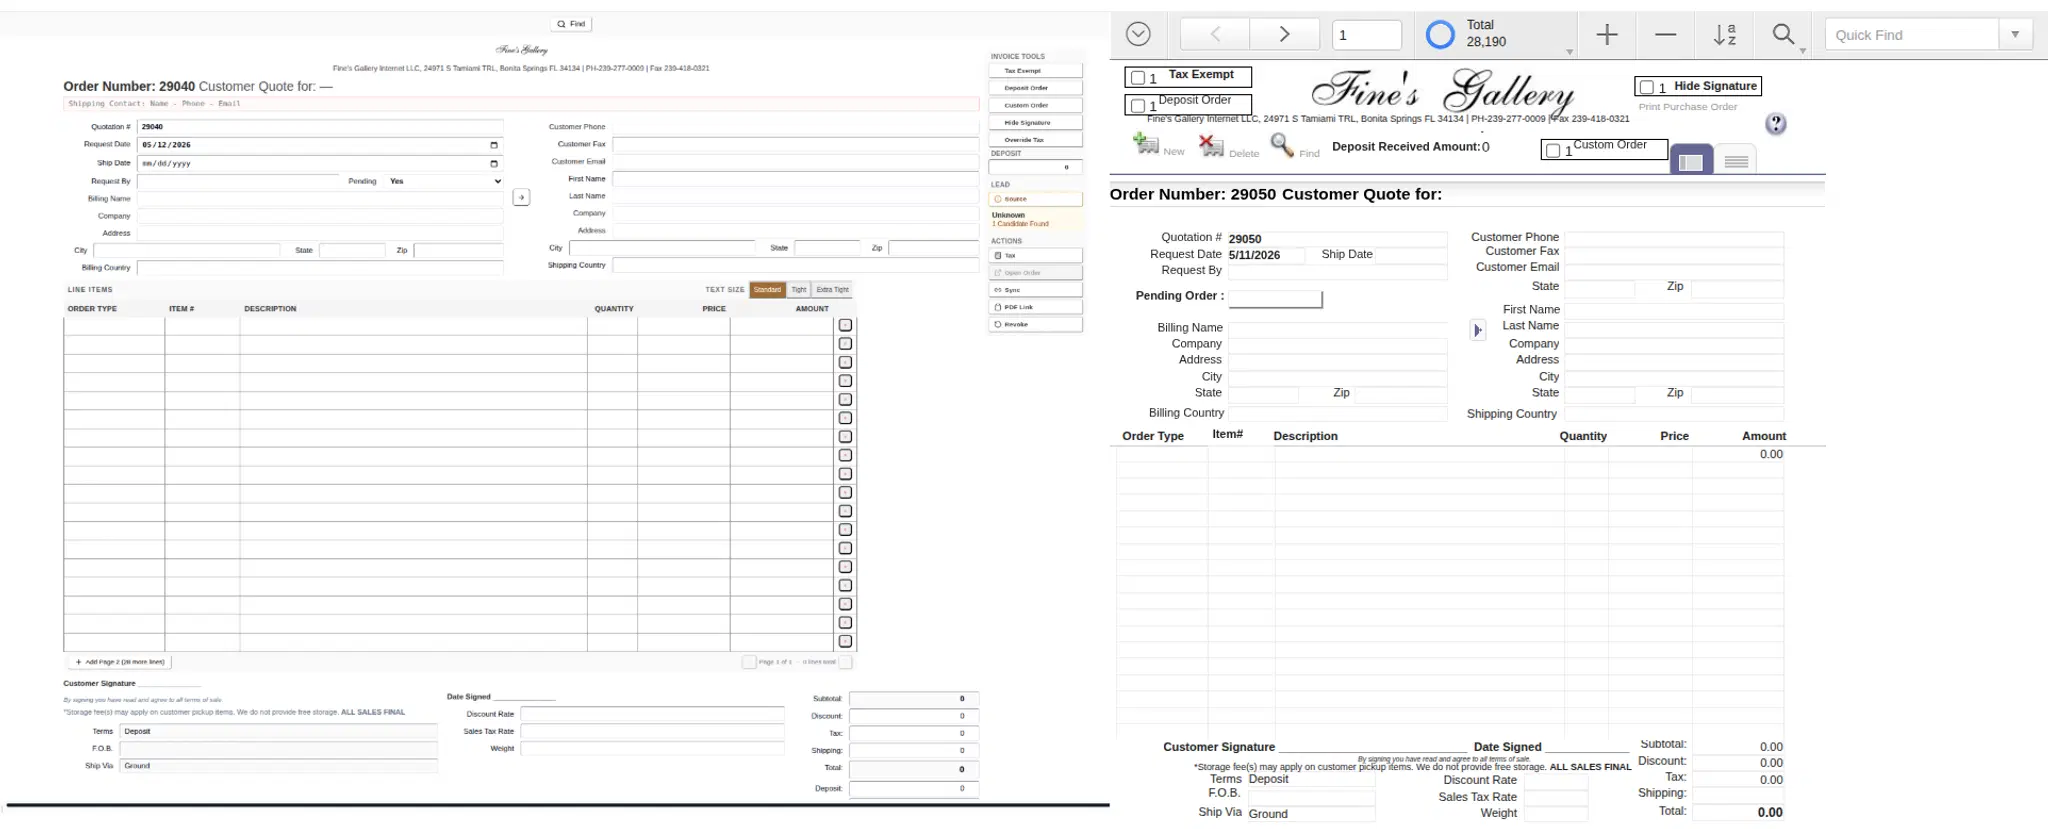2048x829 pixels.
Task: Click the Discount Rate field in web form
Action: point(652,714)
